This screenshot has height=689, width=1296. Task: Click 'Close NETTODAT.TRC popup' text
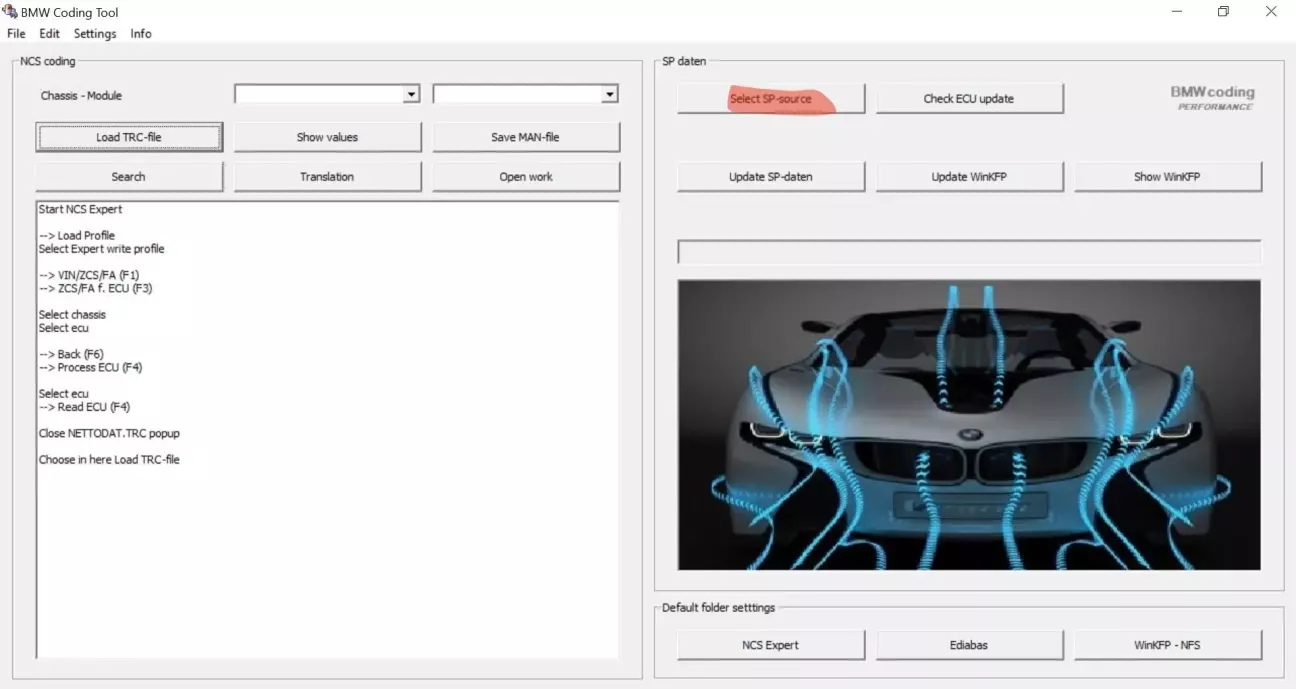tap(110, 433)
